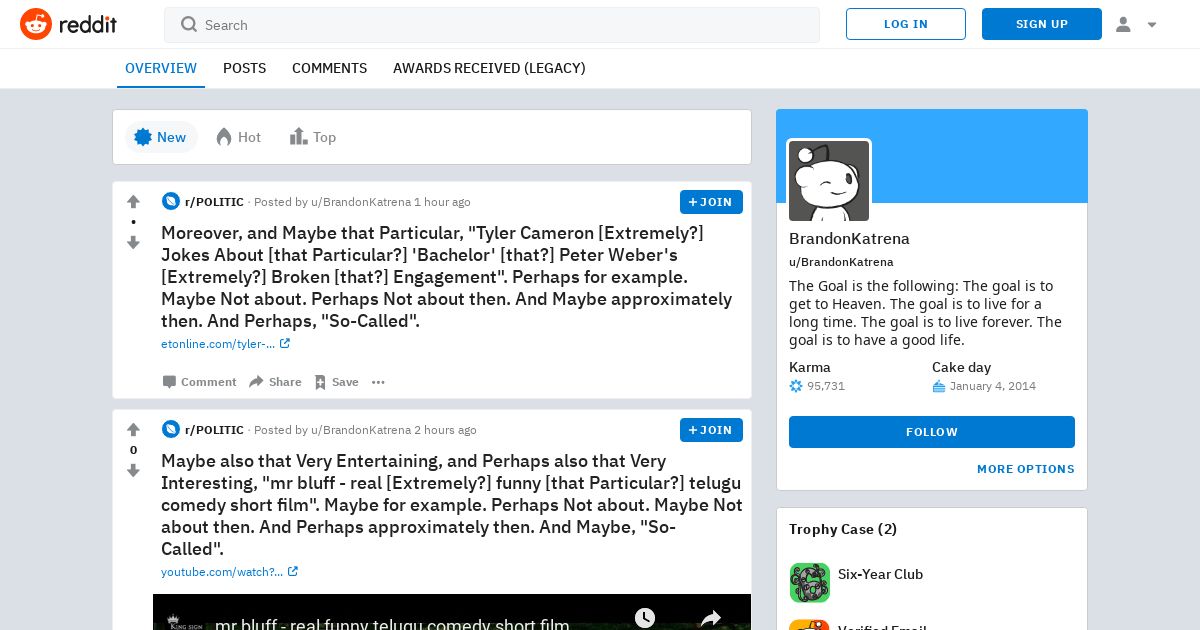Click Save on Tyler Cameron post
Viewport: 1200px width, 630px height.
(x=336, y=382)
